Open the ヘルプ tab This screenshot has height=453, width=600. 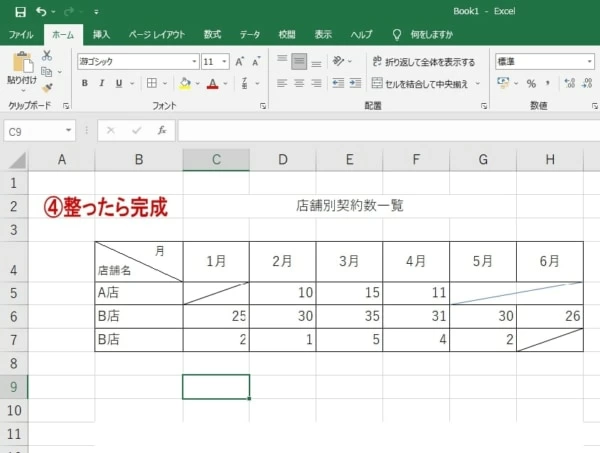[x=361, y=35]
